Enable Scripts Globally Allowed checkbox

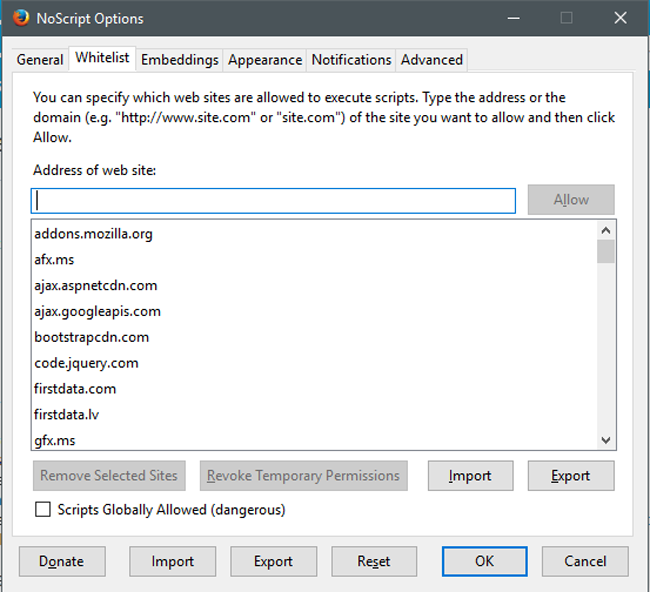(x=43, y=510)
